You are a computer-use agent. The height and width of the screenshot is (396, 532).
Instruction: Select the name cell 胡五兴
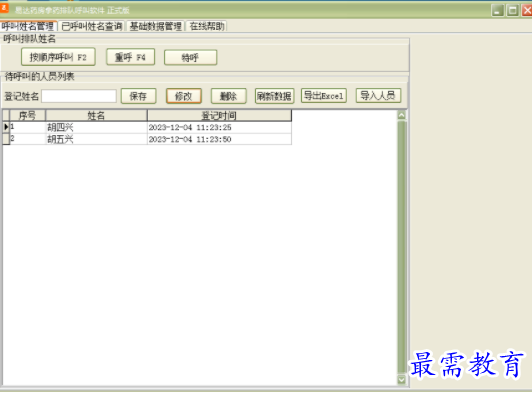tap(96, 139)
